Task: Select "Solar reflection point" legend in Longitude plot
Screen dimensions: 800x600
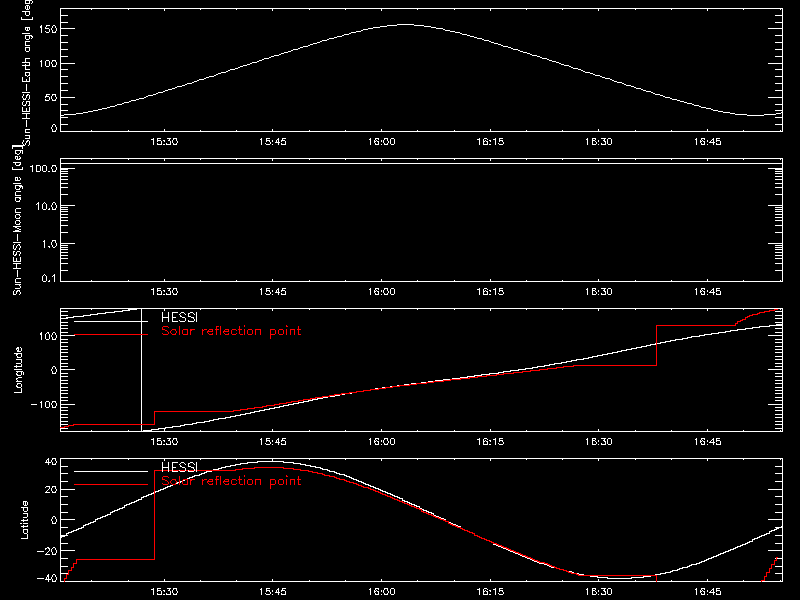Action: pyautogui.click(x=231, y=331)
